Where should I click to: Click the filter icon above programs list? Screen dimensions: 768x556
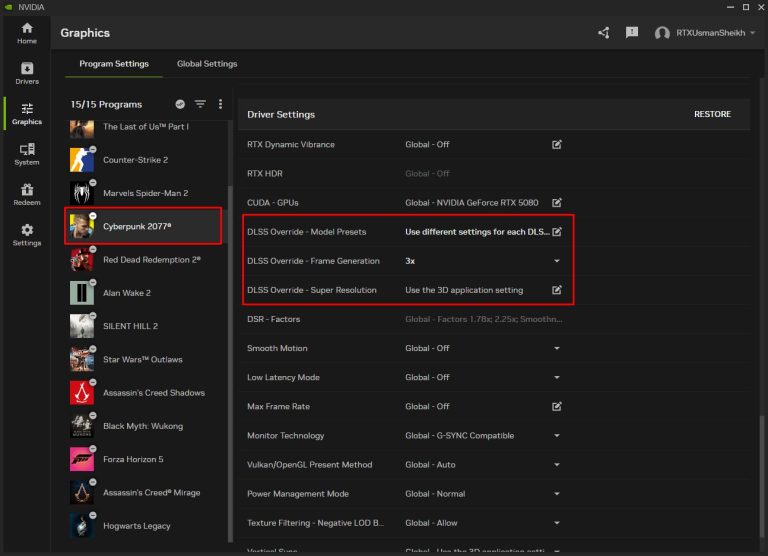200,104
